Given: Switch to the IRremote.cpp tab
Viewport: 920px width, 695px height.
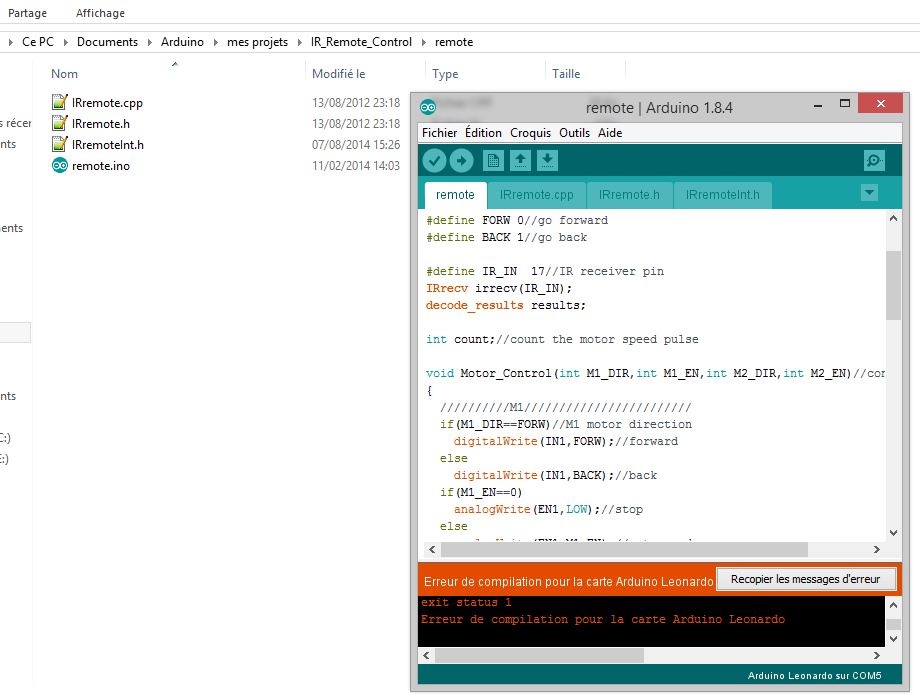Looking at the screenshot, I should pyautogui.click(x=536, y=195).
